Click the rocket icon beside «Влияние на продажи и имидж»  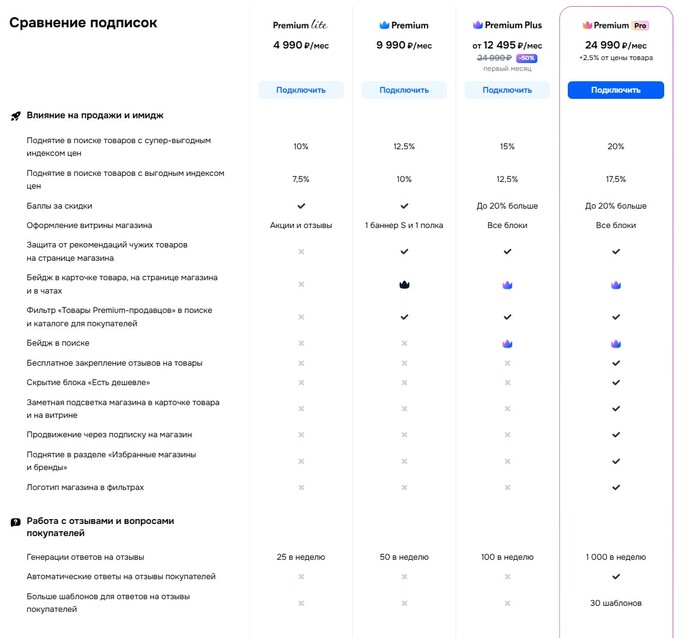pos(16,116)
